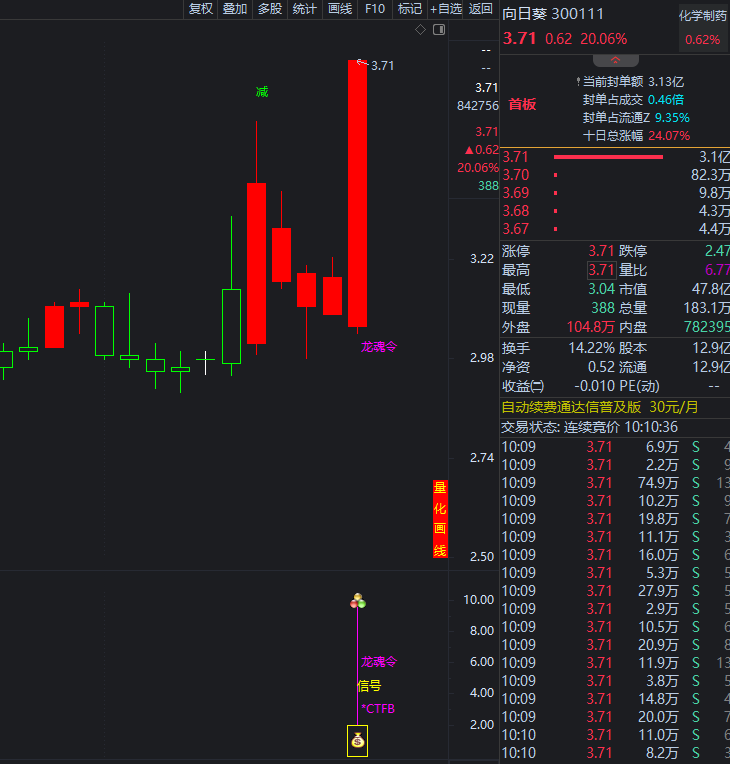Click the 返回 back button

click(480, 9)
